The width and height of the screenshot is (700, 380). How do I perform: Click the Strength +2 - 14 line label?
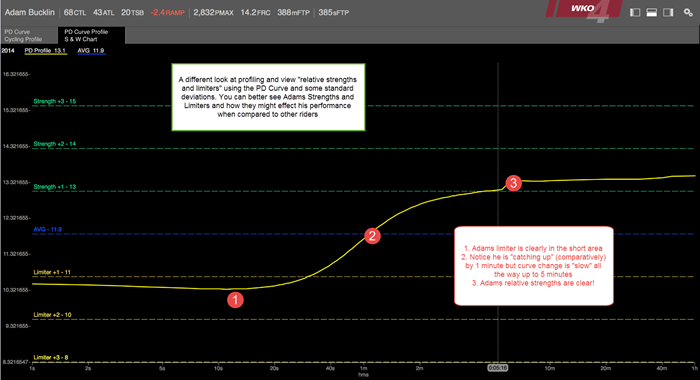tap(54, 144)
